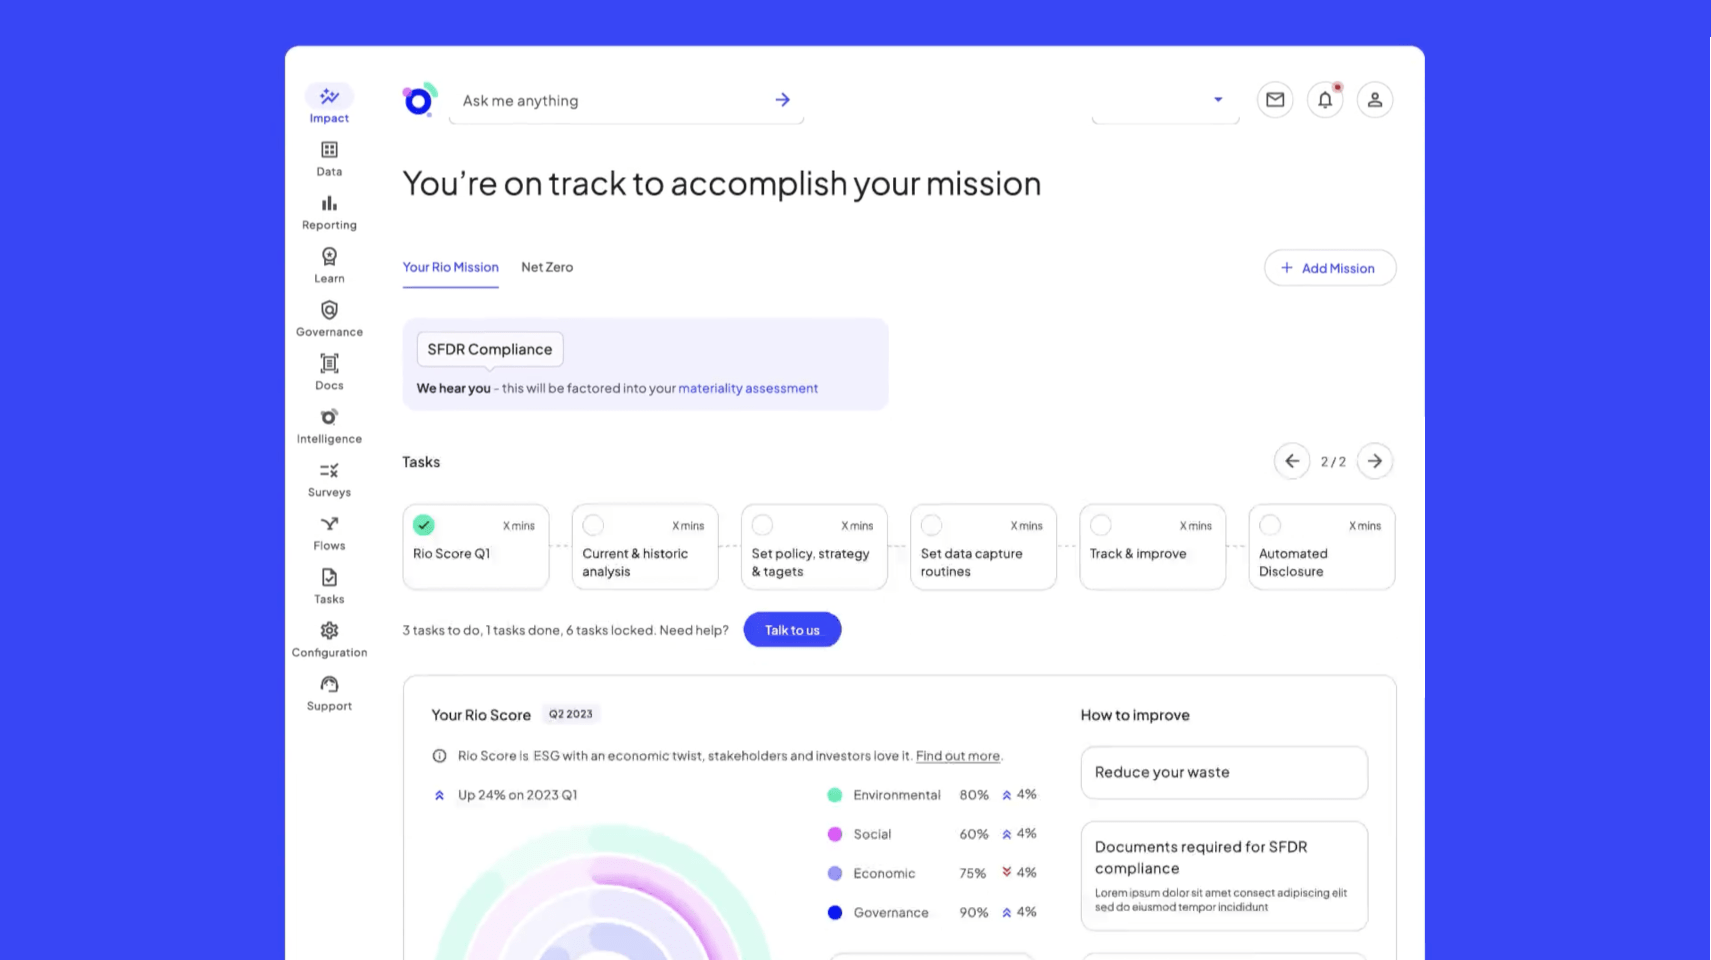This screenshot has height=960, width=1711.
Task: Click Social pink legend dot
Action: click(x=834, y=834)
